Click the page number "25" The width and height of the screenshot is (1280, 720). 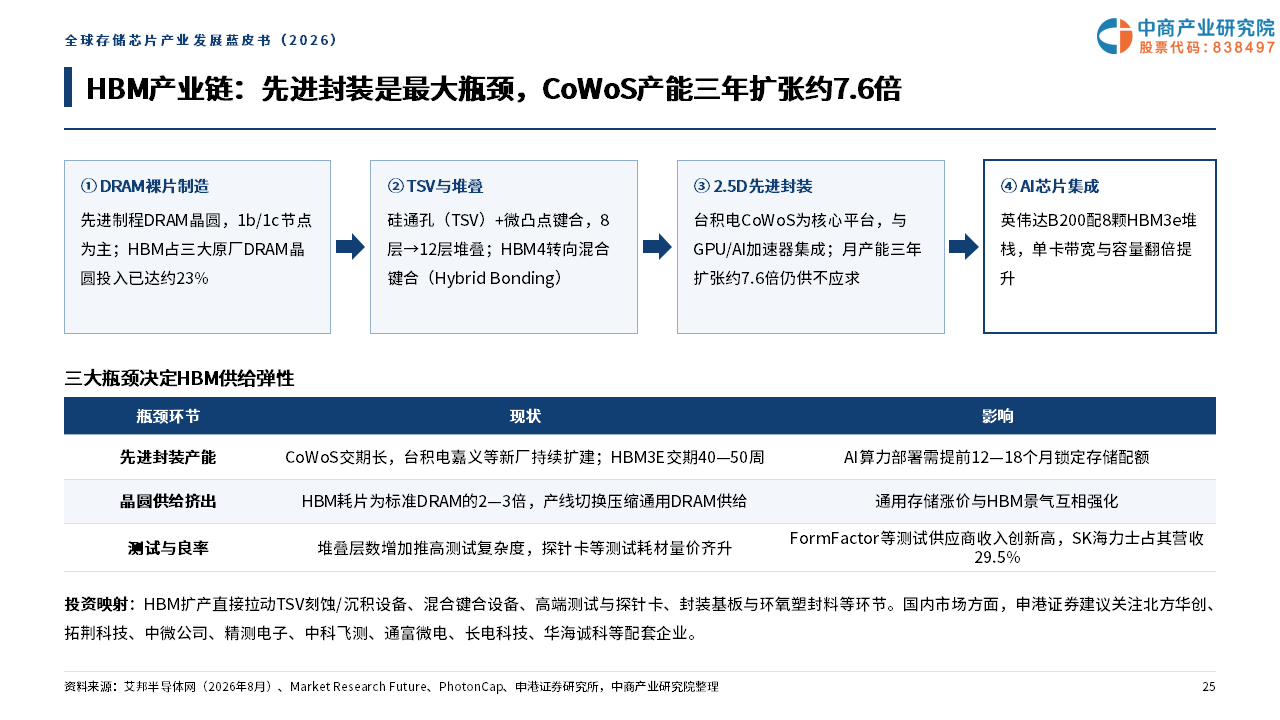coord(1209,687)
